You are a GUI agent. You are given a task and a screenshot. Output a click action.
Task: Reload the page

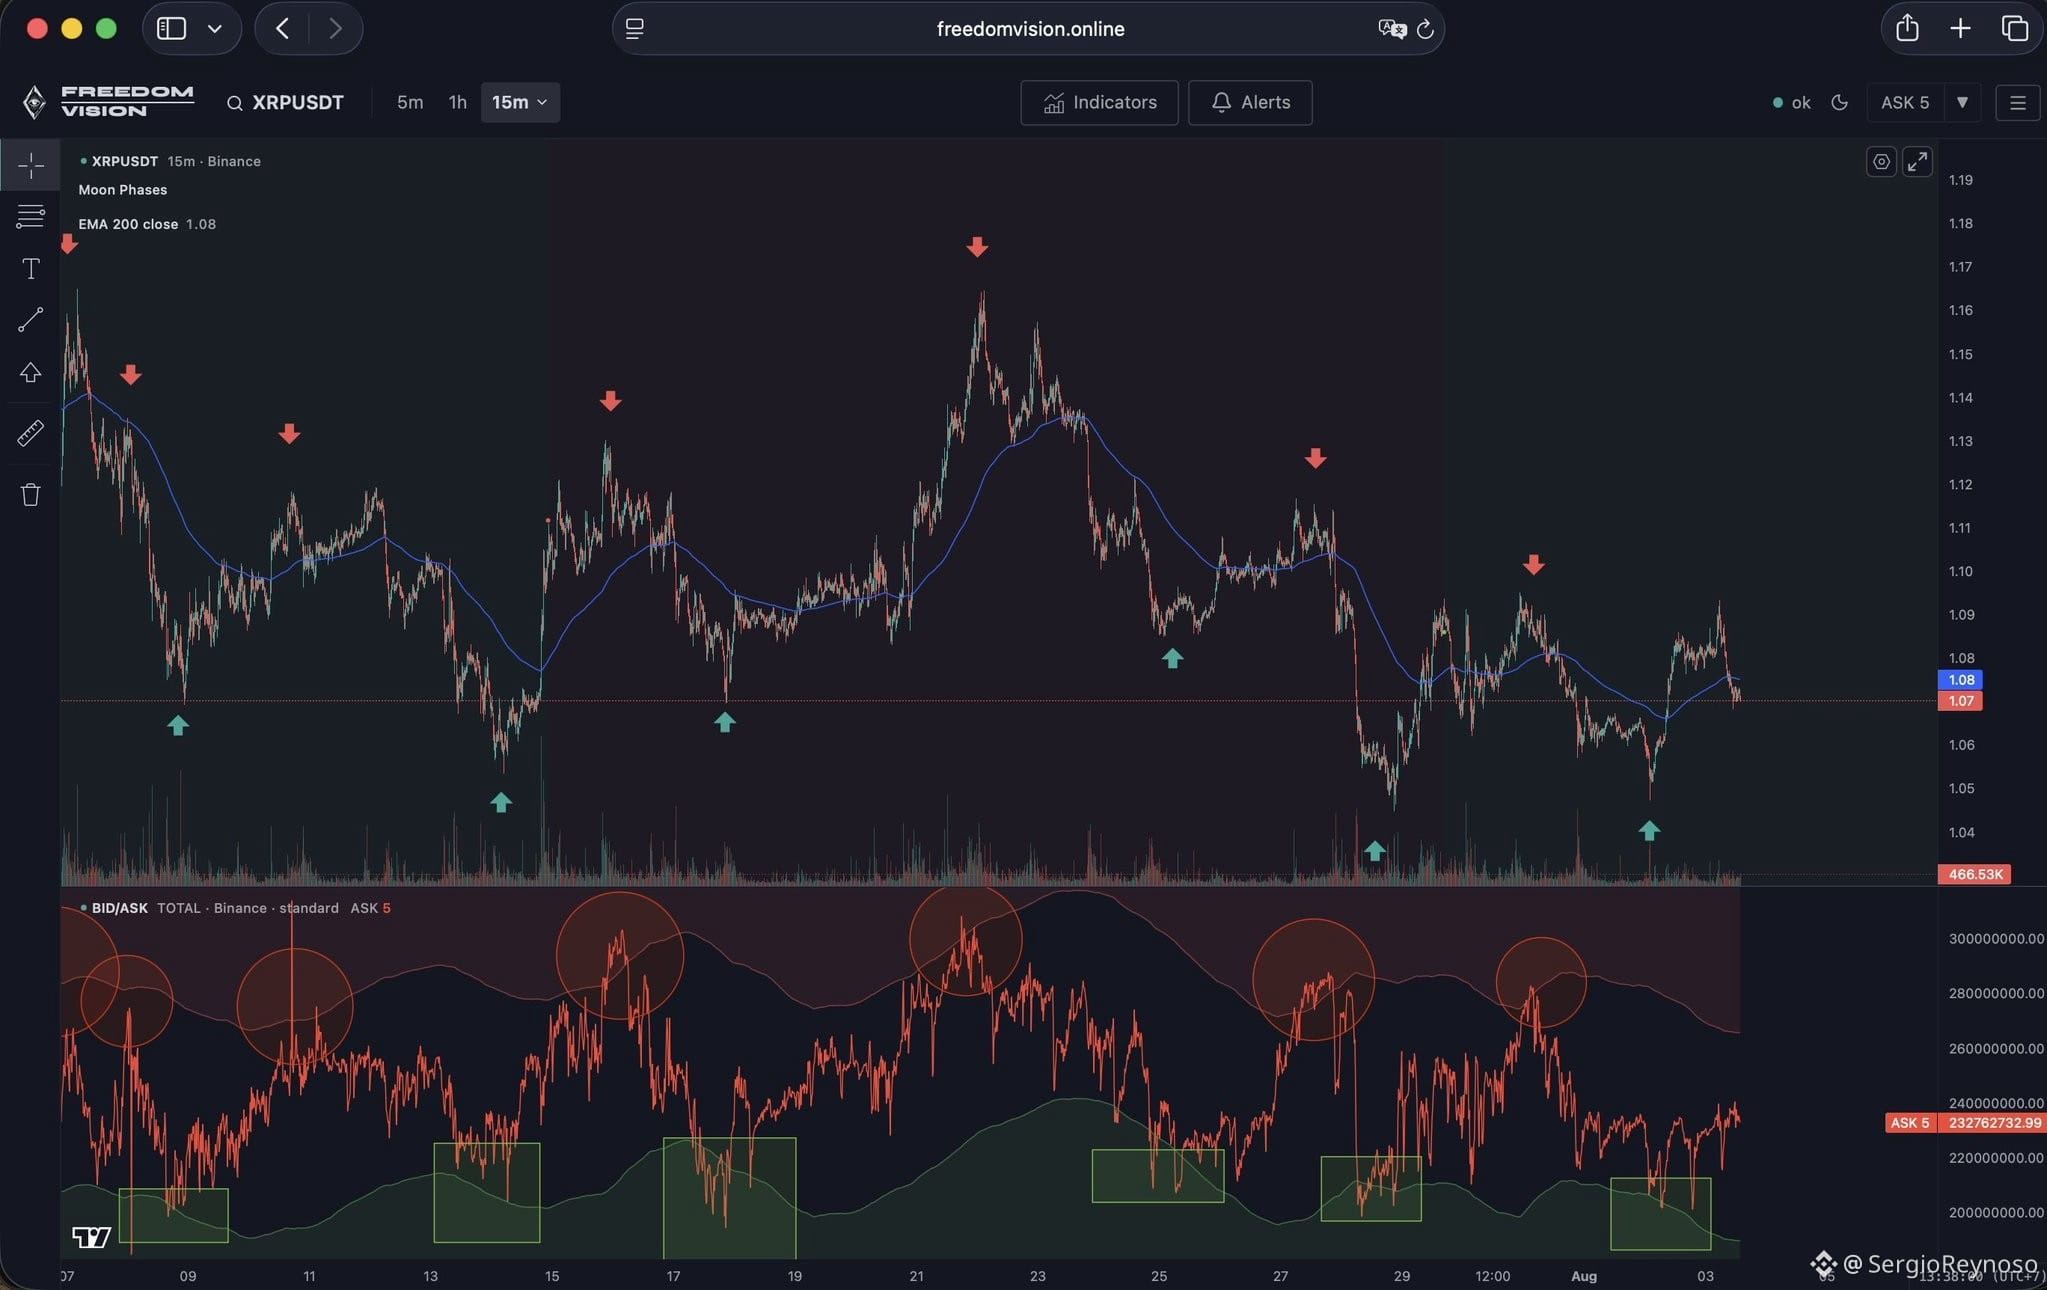pyautogui.click(x=1425, y=29)
